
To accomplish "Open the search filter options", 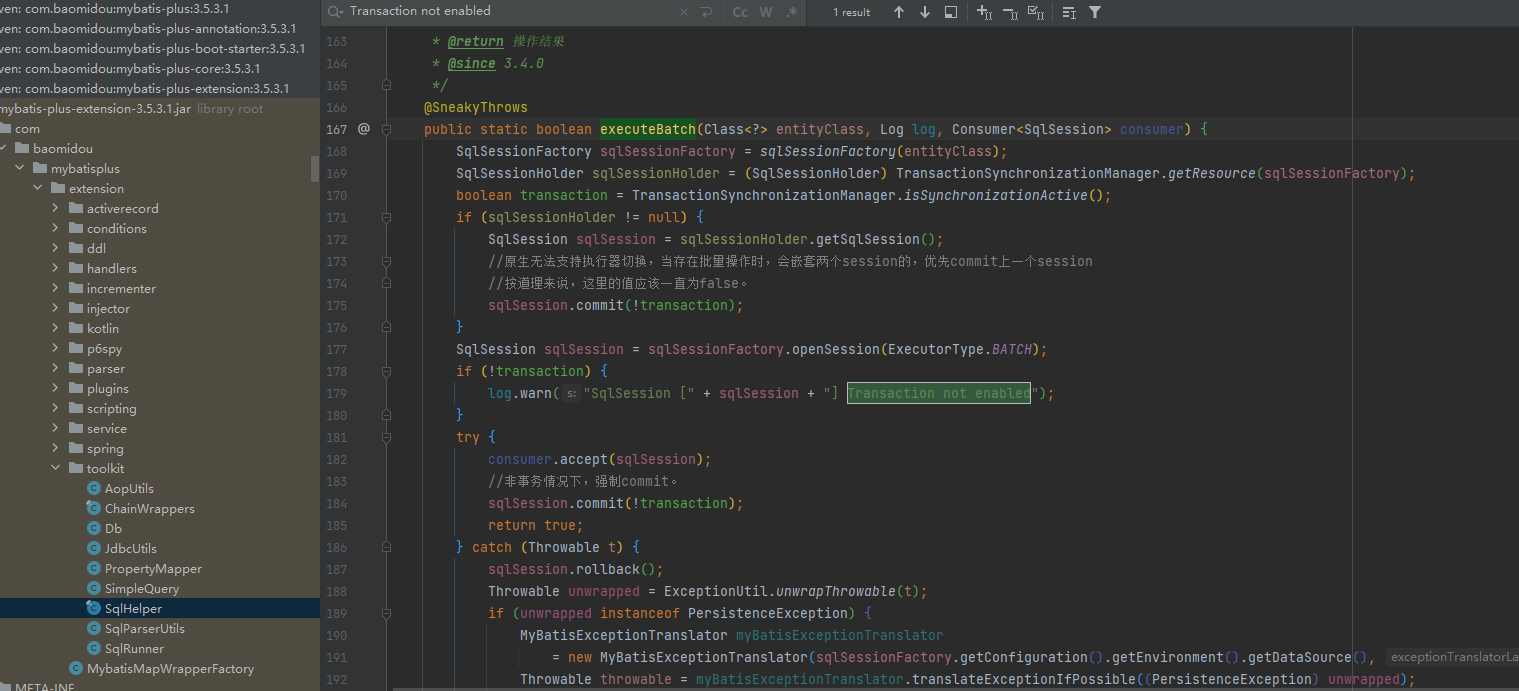I will 1095,12.
